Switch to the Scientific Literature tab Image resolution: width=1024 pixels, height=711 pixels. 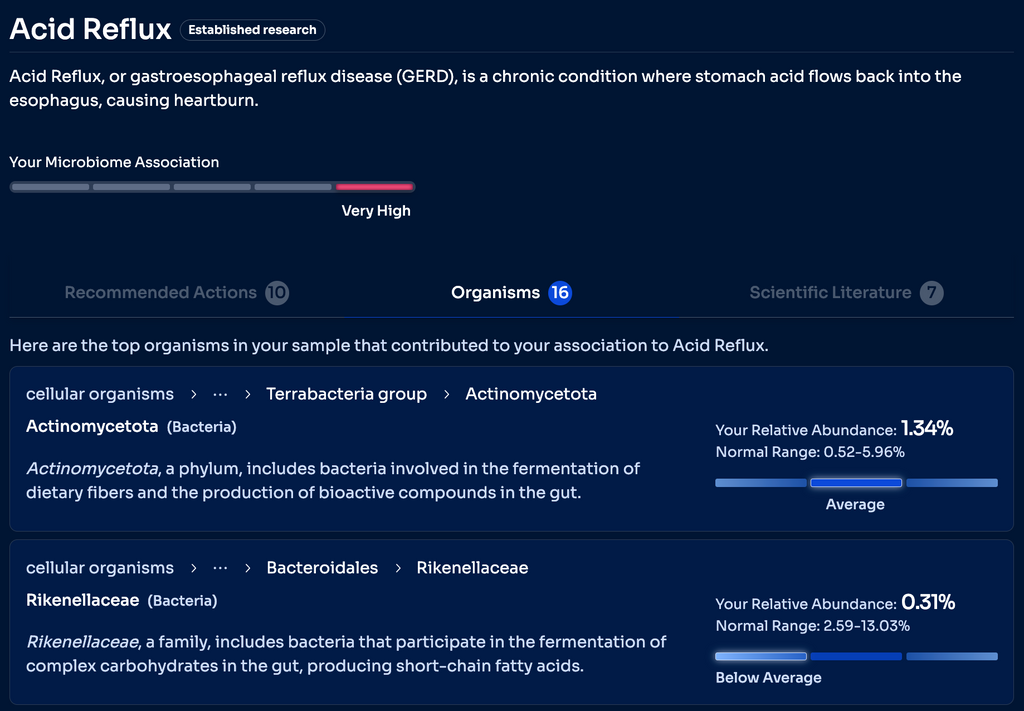[830, 293]
